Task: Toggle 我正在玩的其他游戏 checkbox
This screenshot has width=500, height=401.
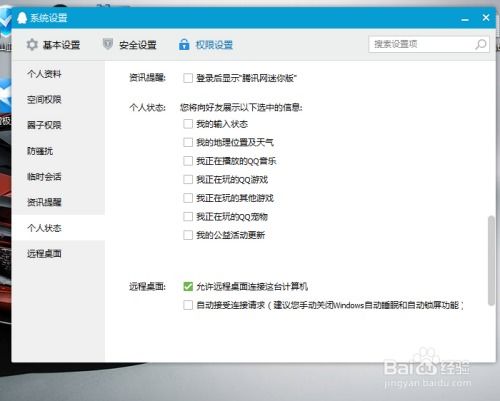Action: pos(188,198)
